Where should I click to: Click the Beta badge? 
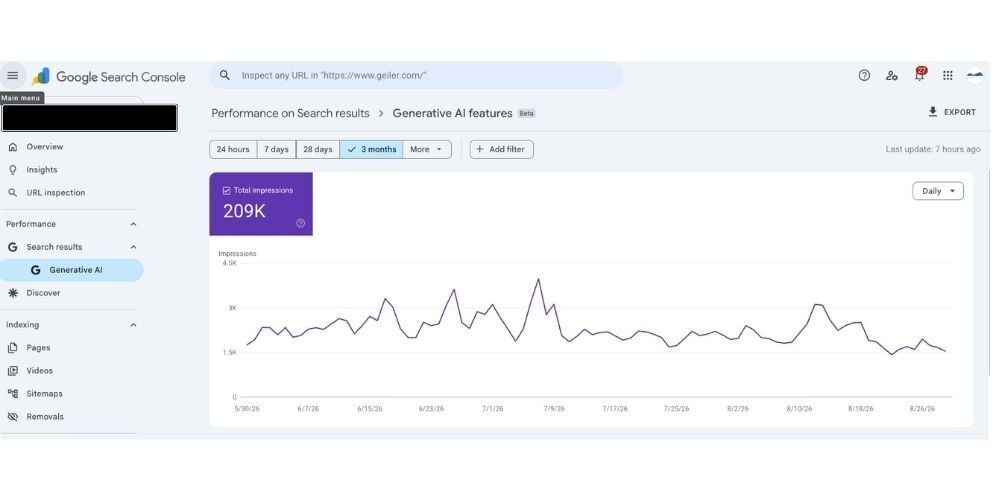pos(526,114)
